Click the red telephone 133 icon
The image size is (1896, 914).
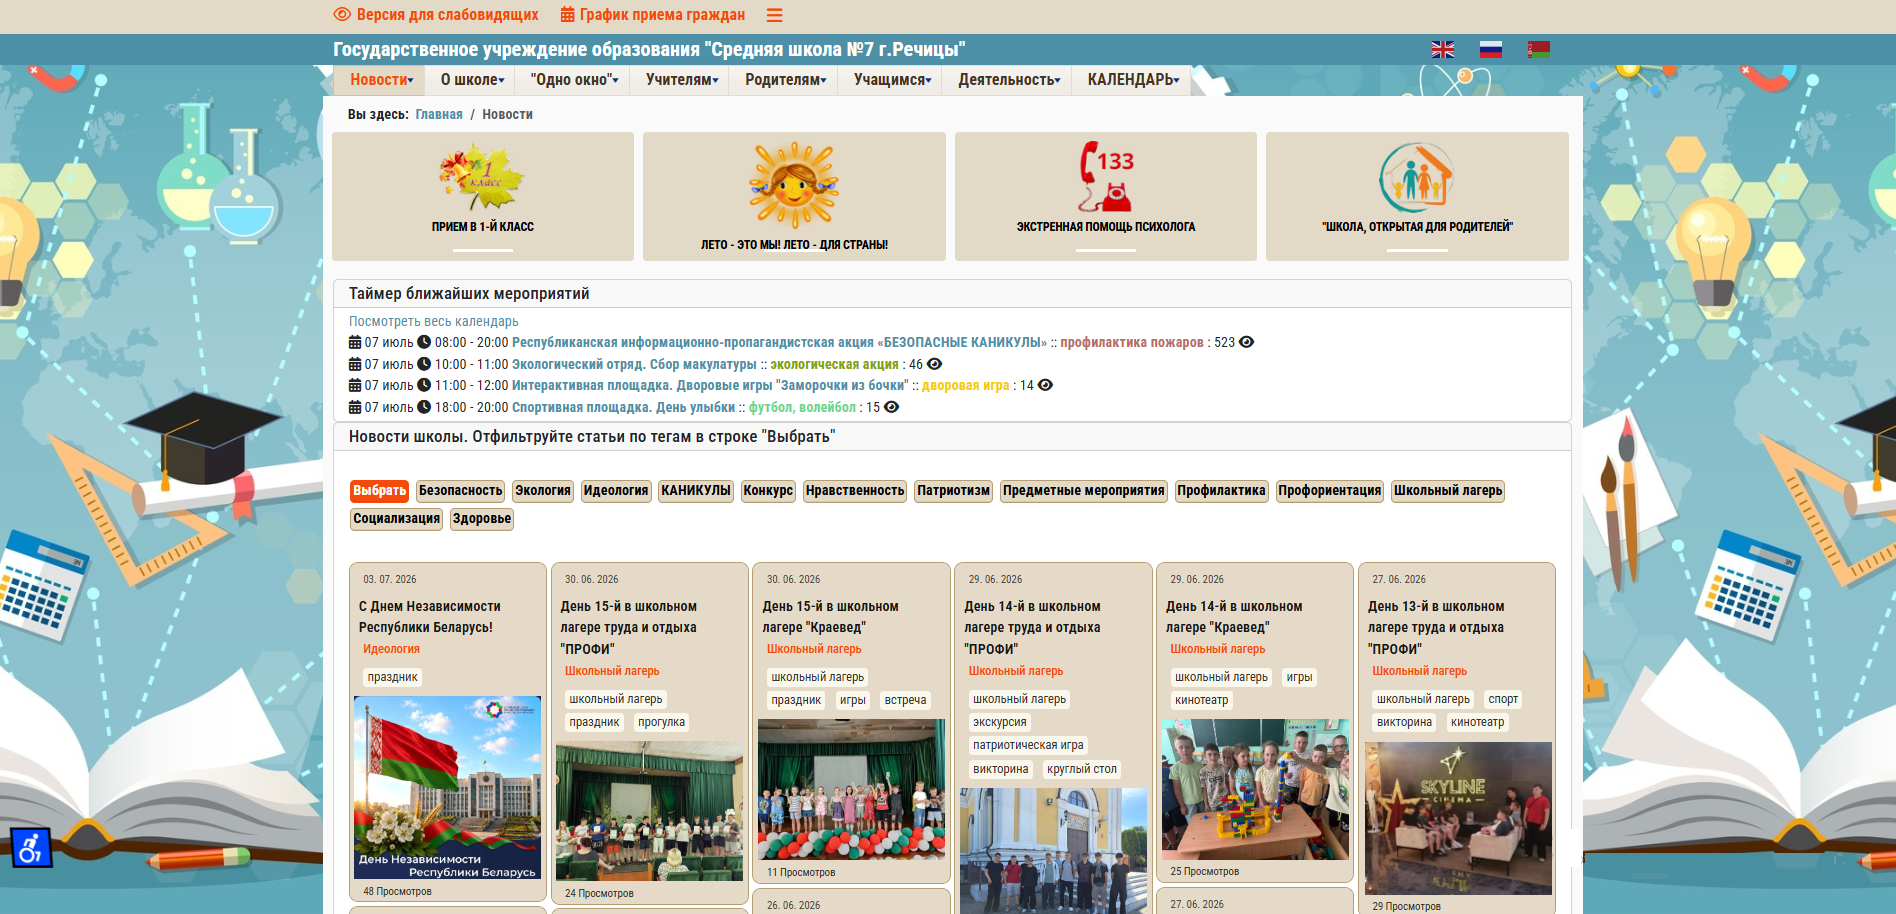(1106, 176)
